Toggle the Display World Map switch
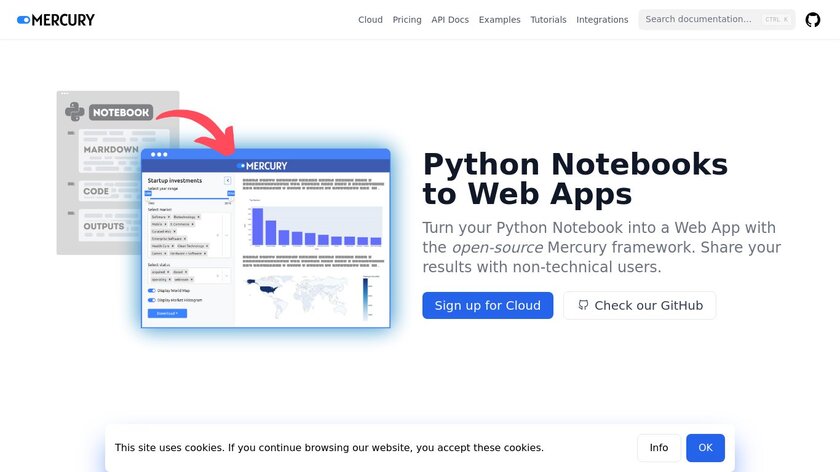This screenshot has height=472, width=840. click(x=152, y=291)
